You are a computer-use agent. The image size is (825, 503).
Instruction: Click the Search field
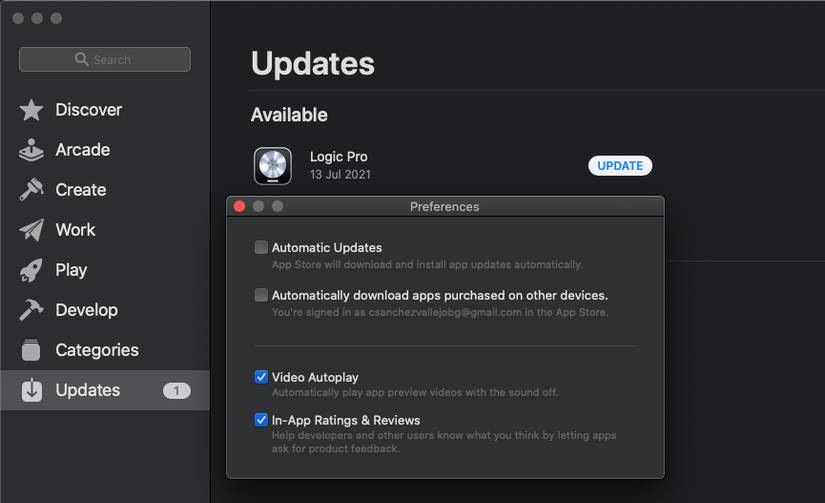(x=105, y=59)
